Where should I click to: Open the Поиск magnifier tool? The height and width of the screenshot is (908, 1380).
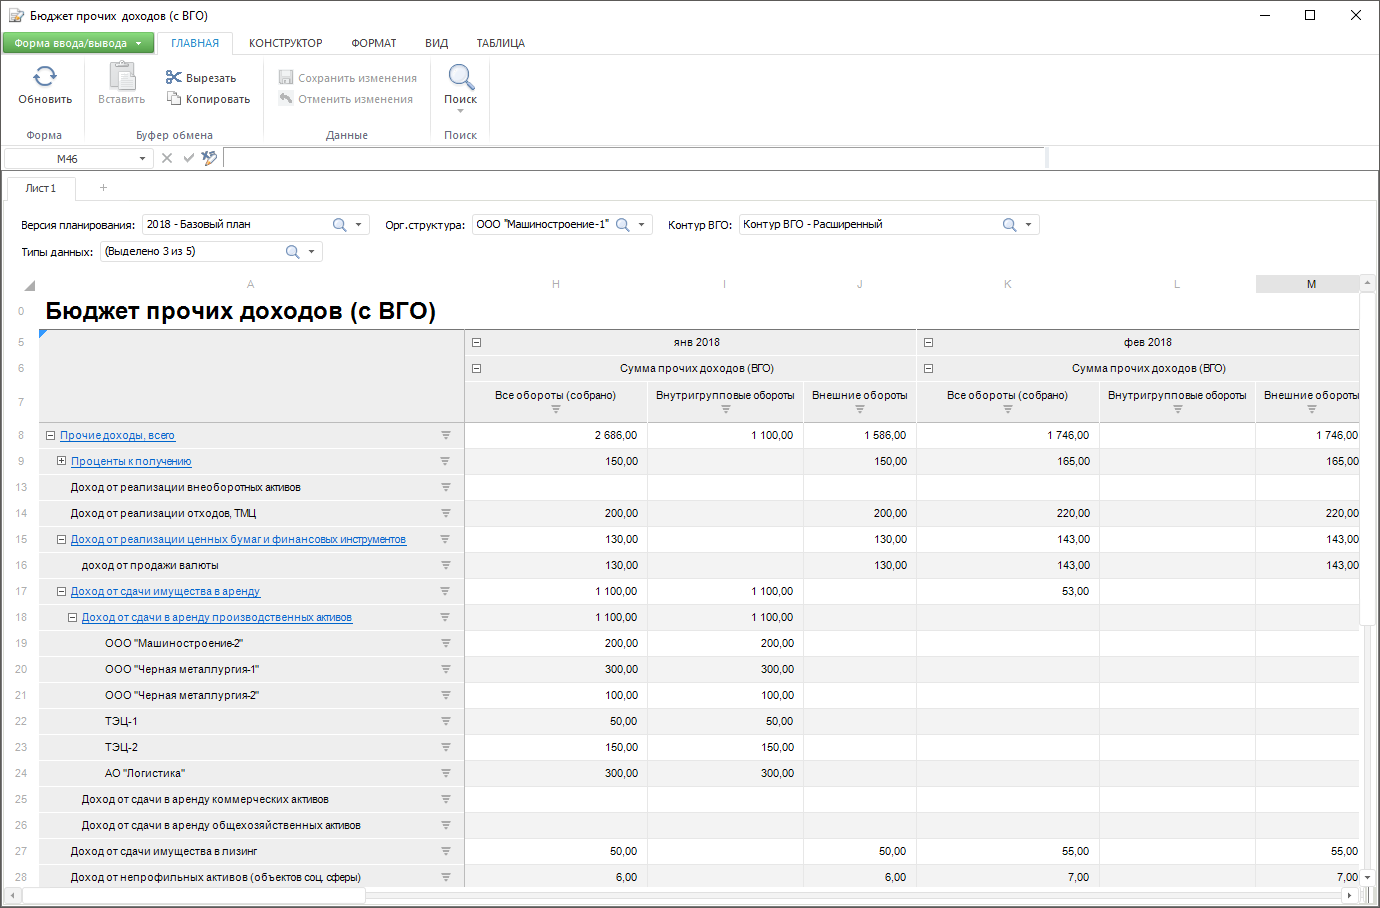(x=460, y=77)
